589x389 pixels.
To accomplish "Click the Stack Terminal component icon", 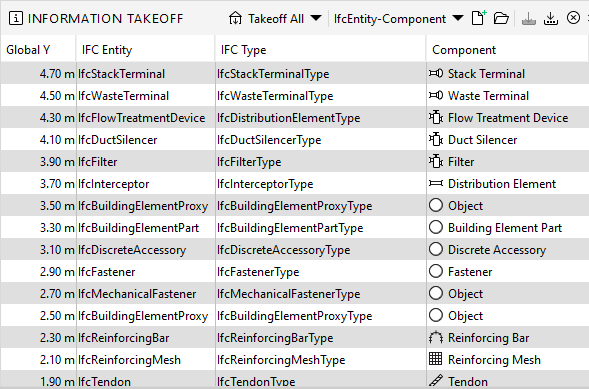I will click(x=436, y=73).
